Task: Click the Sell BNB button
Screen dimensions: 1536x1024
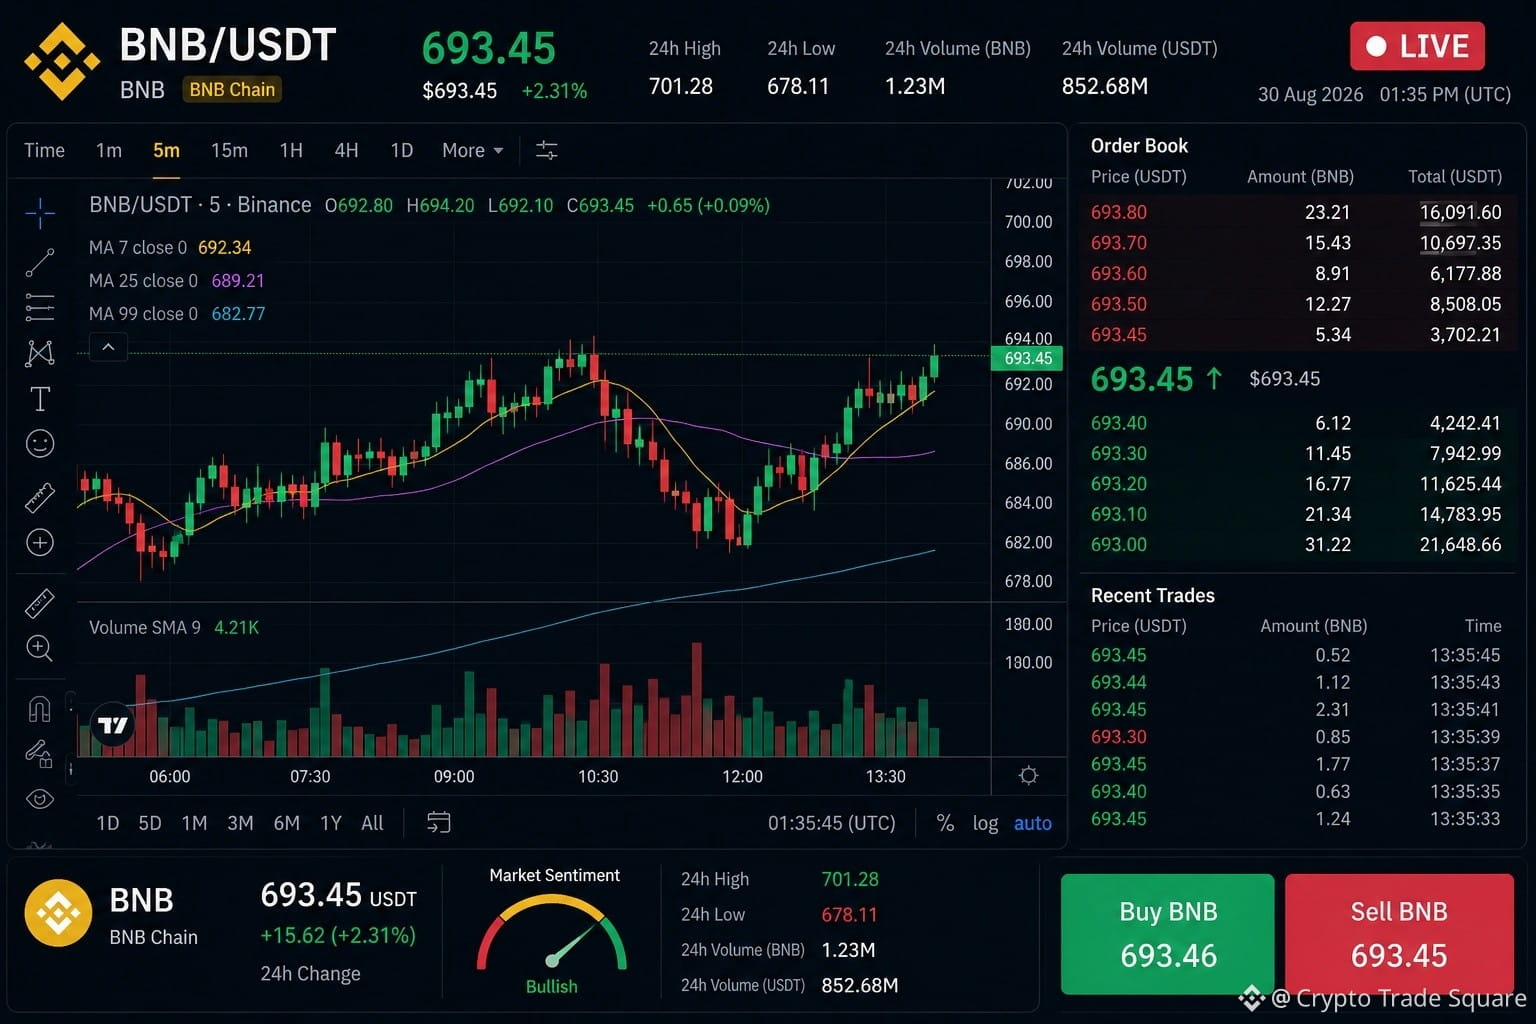Action: (1399, 934)
